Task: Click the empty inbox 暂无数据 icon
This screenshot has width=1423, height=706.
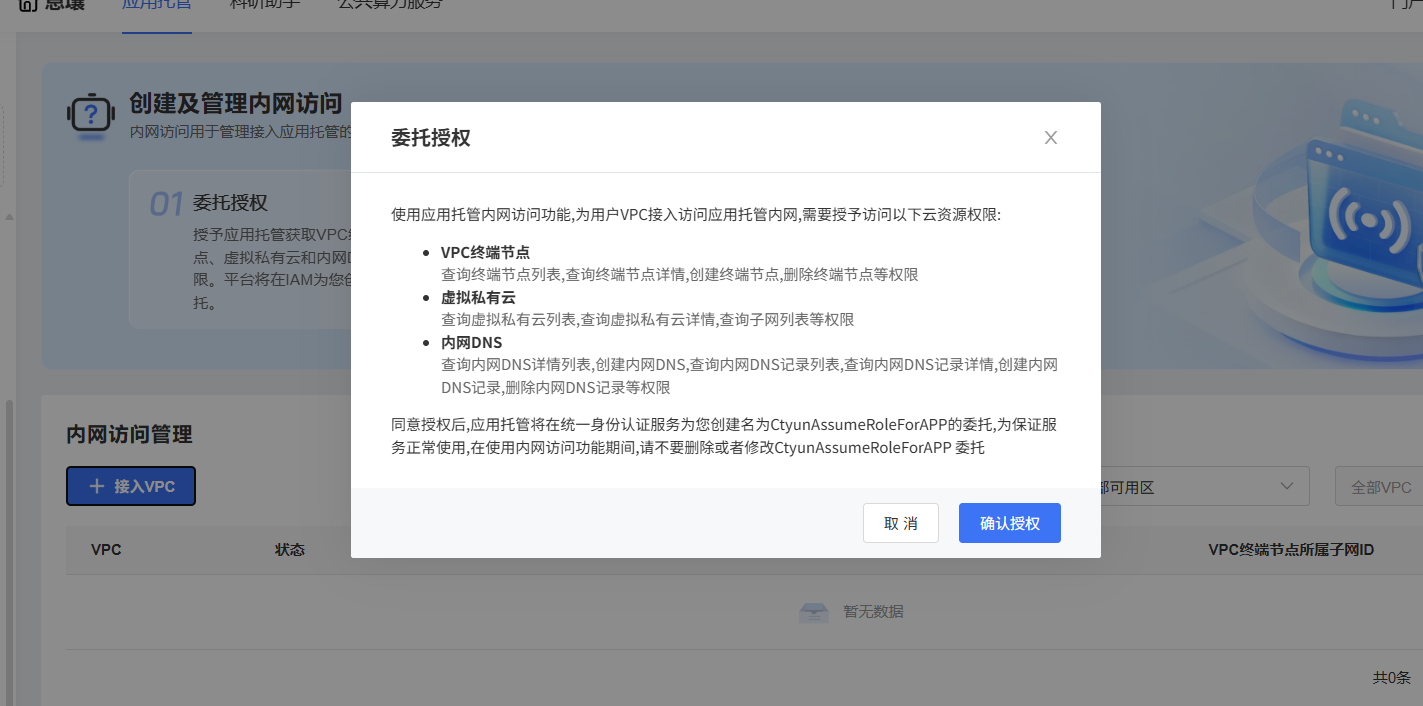Action: tap(814, 612)
